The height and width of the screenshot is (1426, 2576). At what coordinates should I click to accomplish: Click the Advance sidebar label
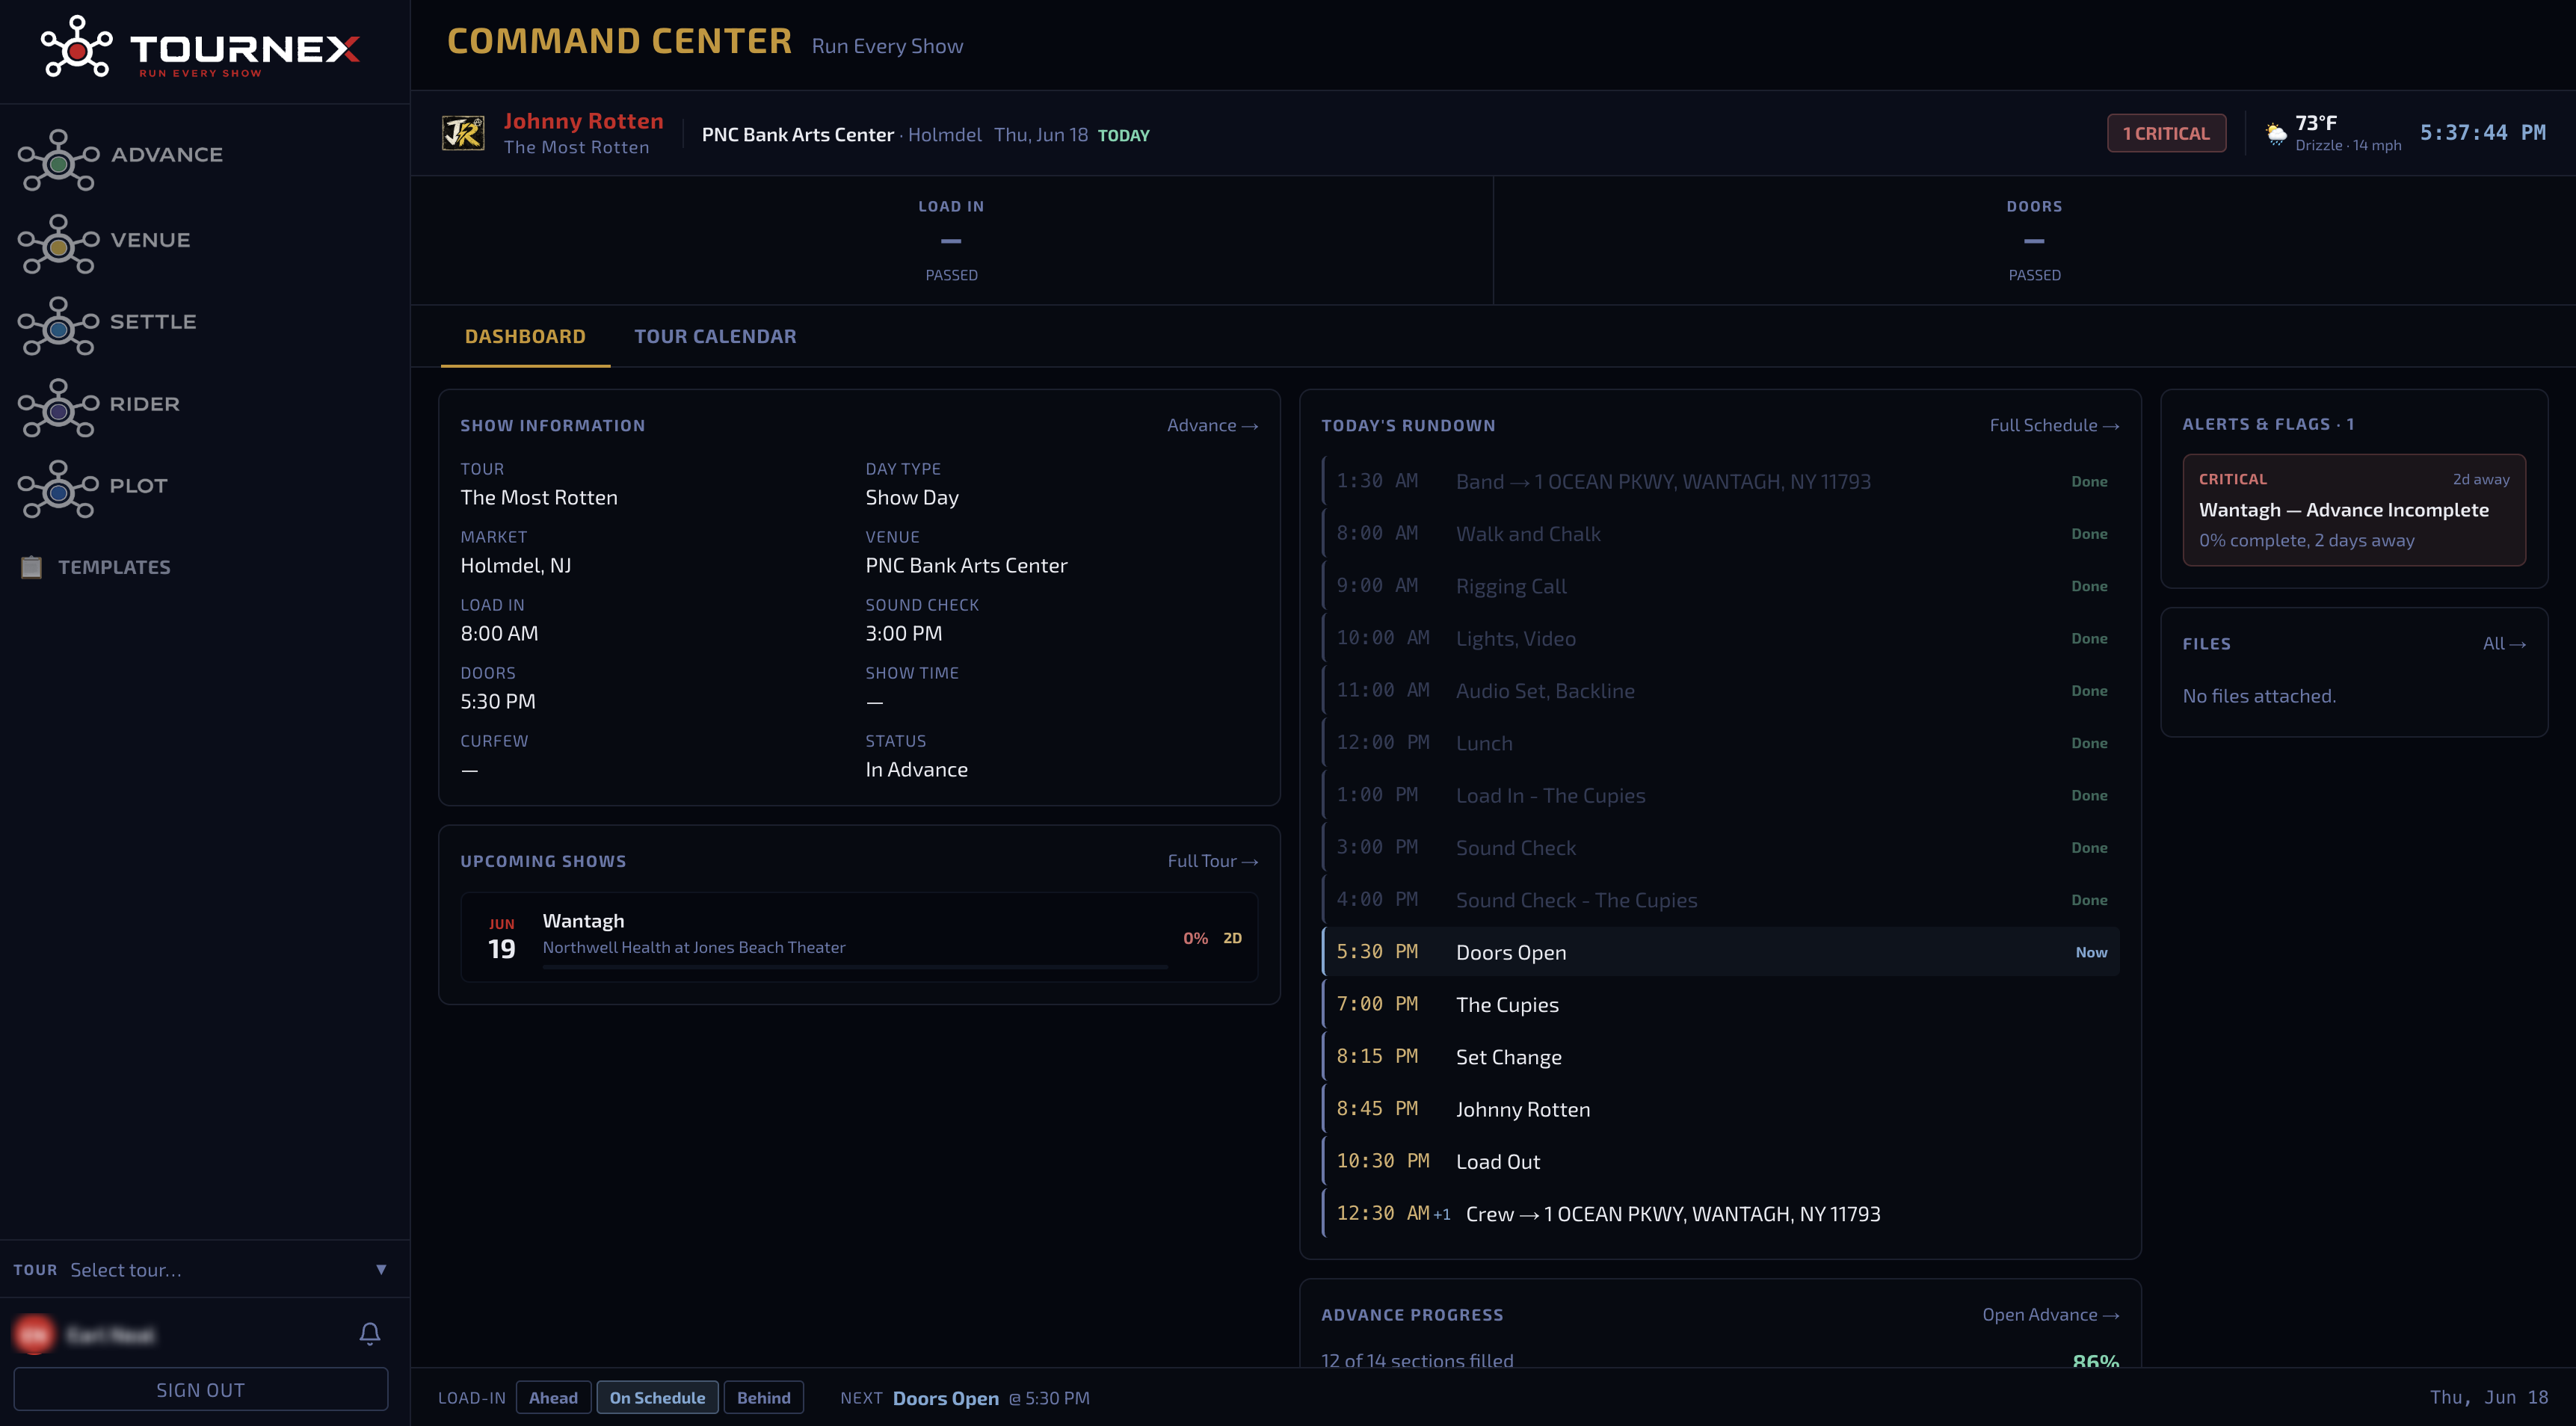[x=167, y=155]
